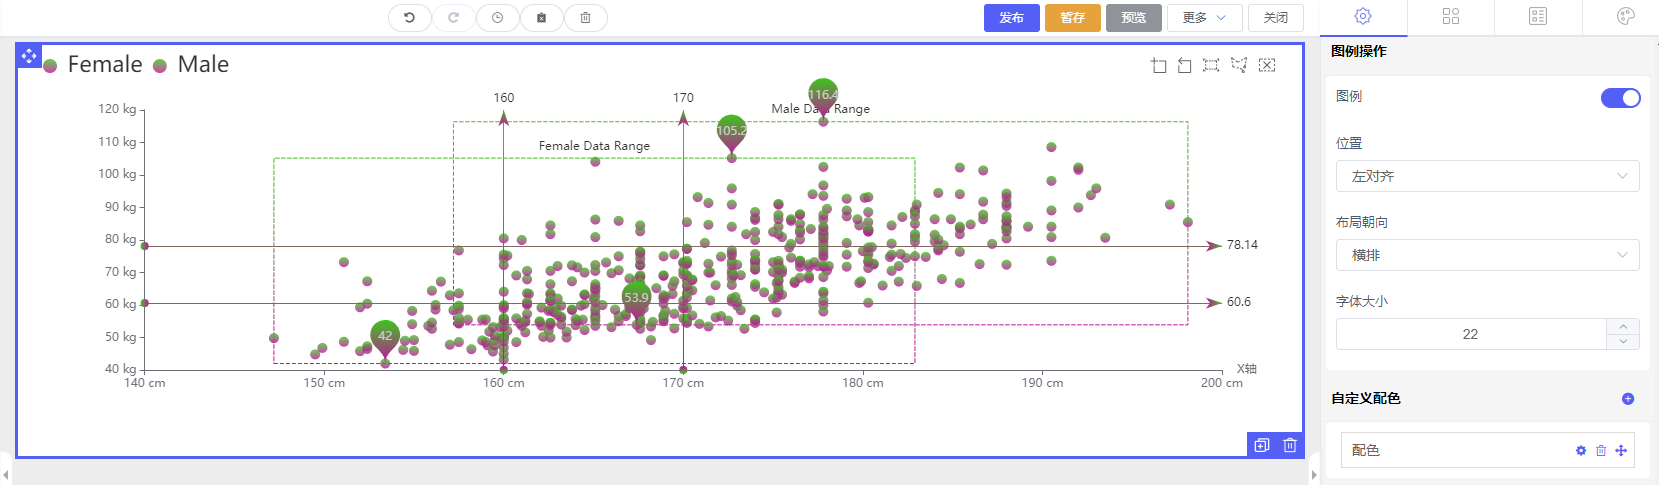The width and height of the screenshot is (1659, 485).
Task: Delete the chart using bottom-right trash icon
Action: coord(1290,445)
